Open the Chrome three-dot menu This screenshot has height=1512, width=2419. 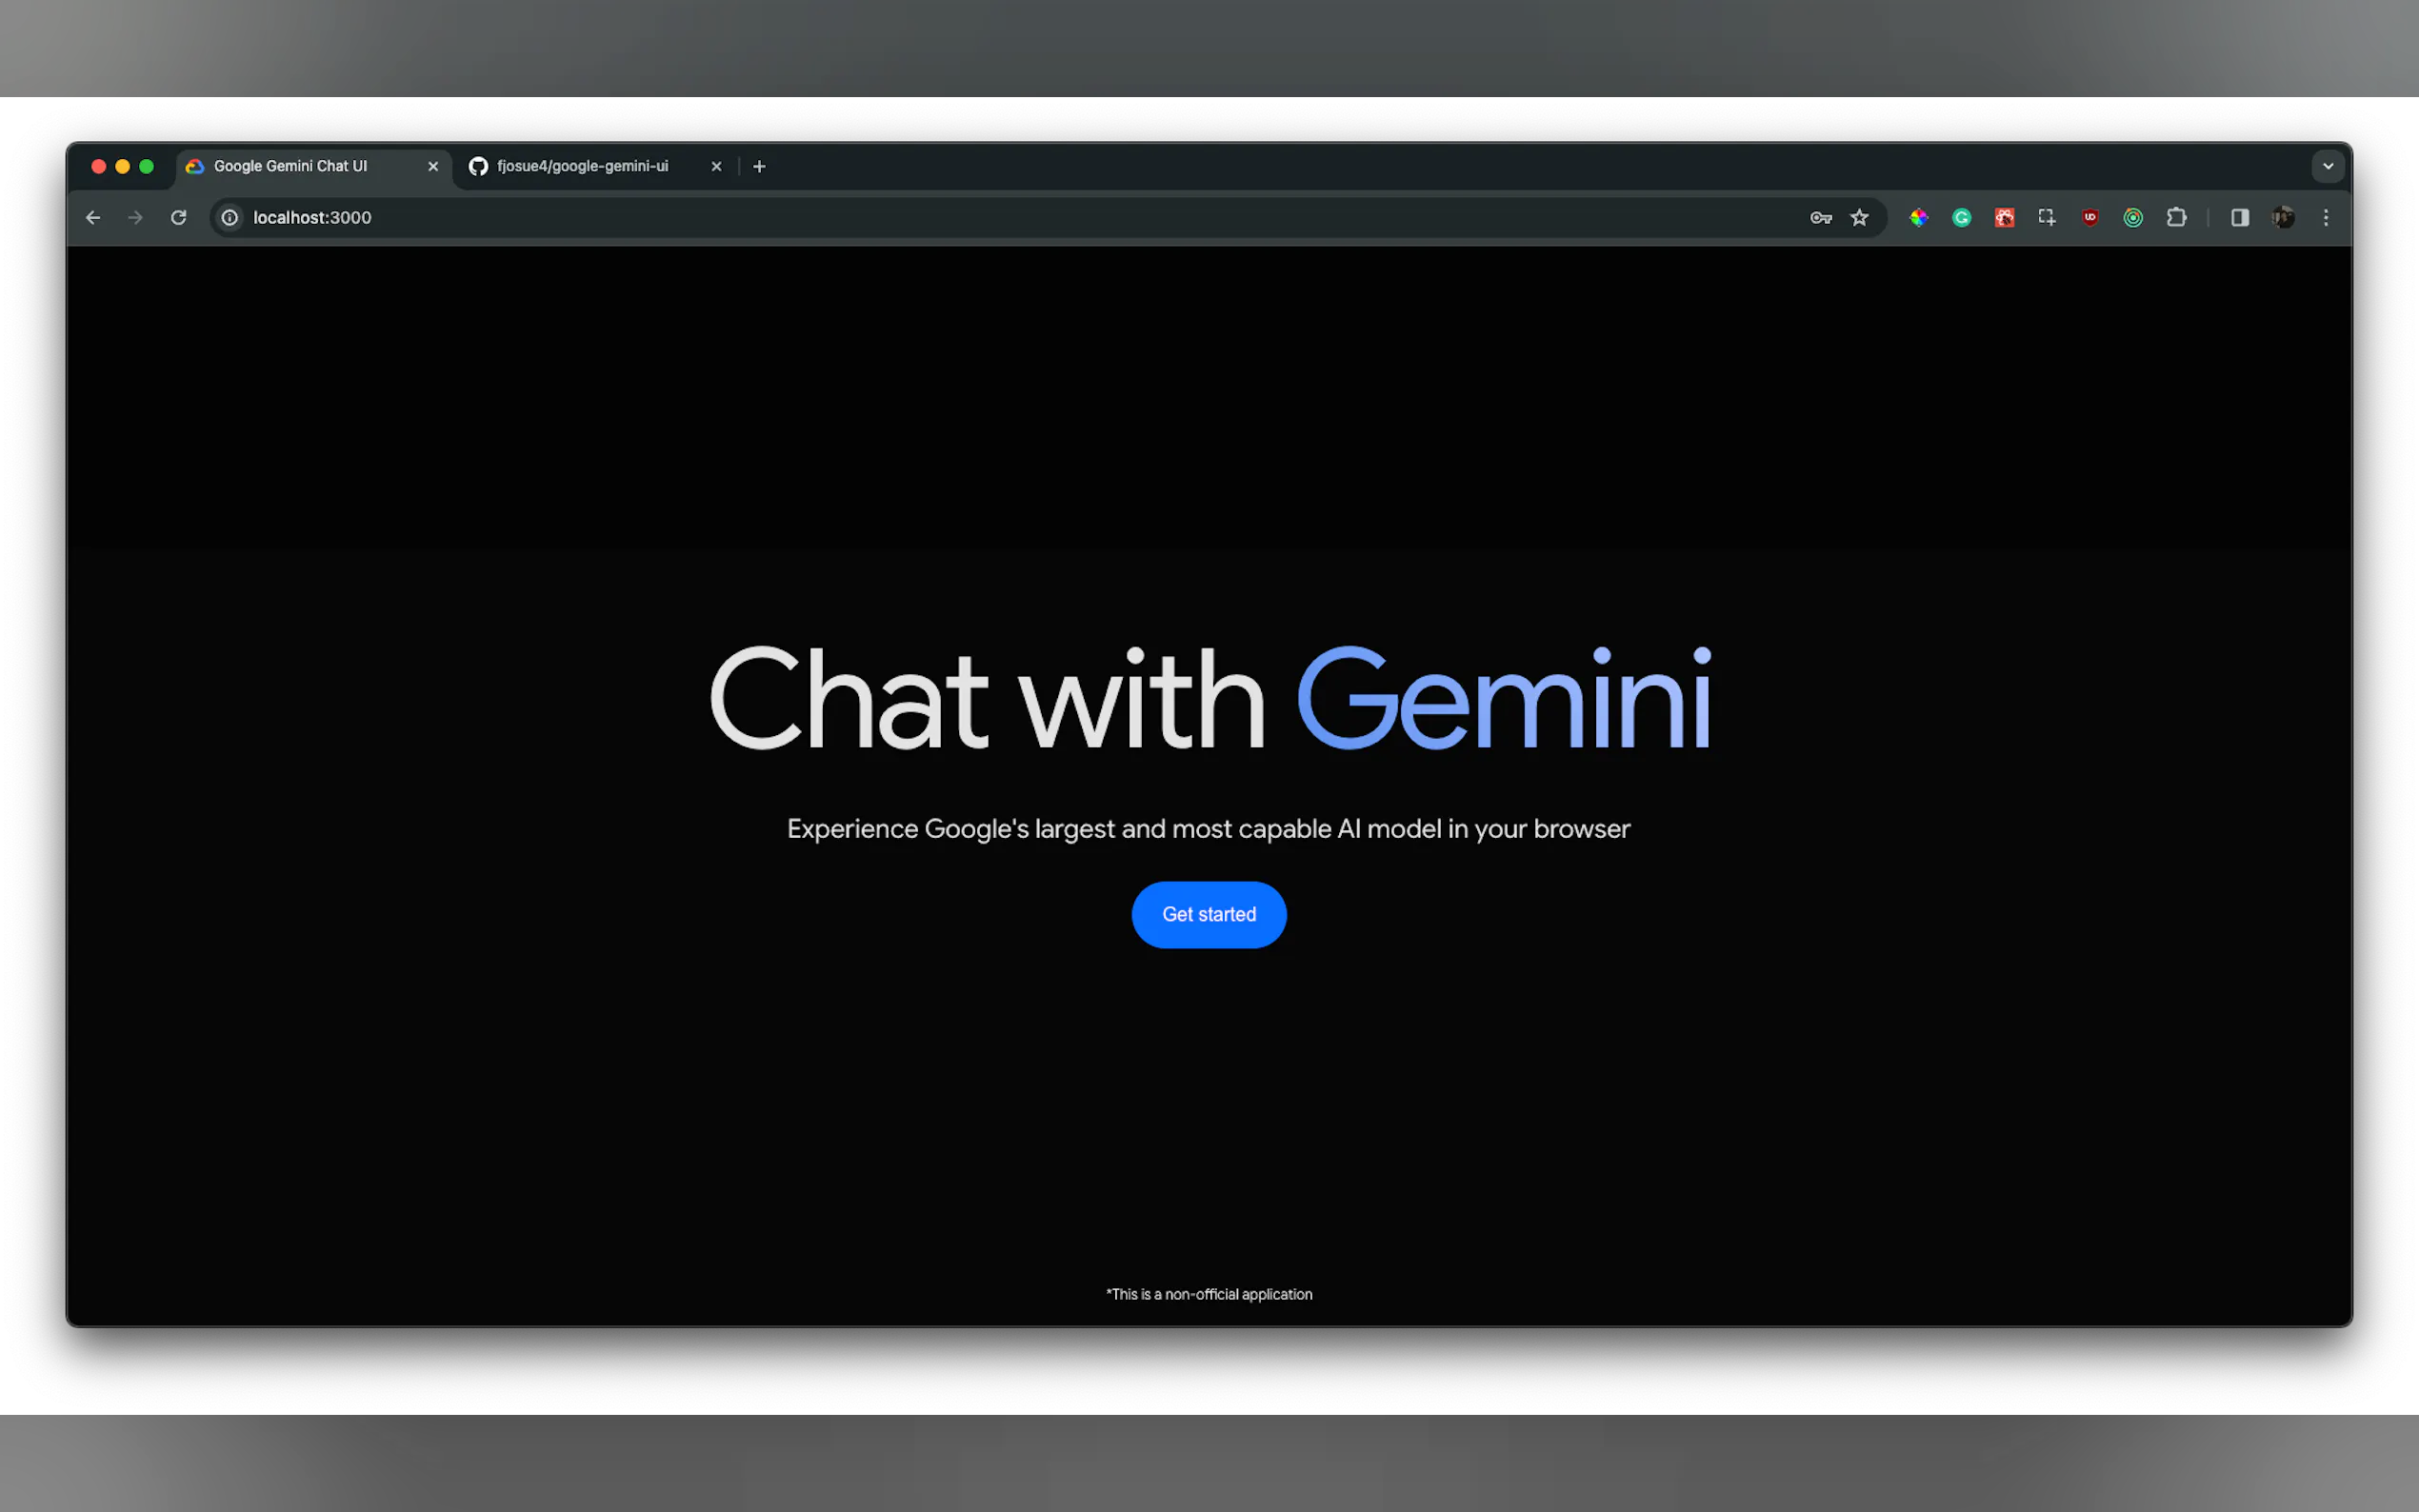(x=2326, y=217)
